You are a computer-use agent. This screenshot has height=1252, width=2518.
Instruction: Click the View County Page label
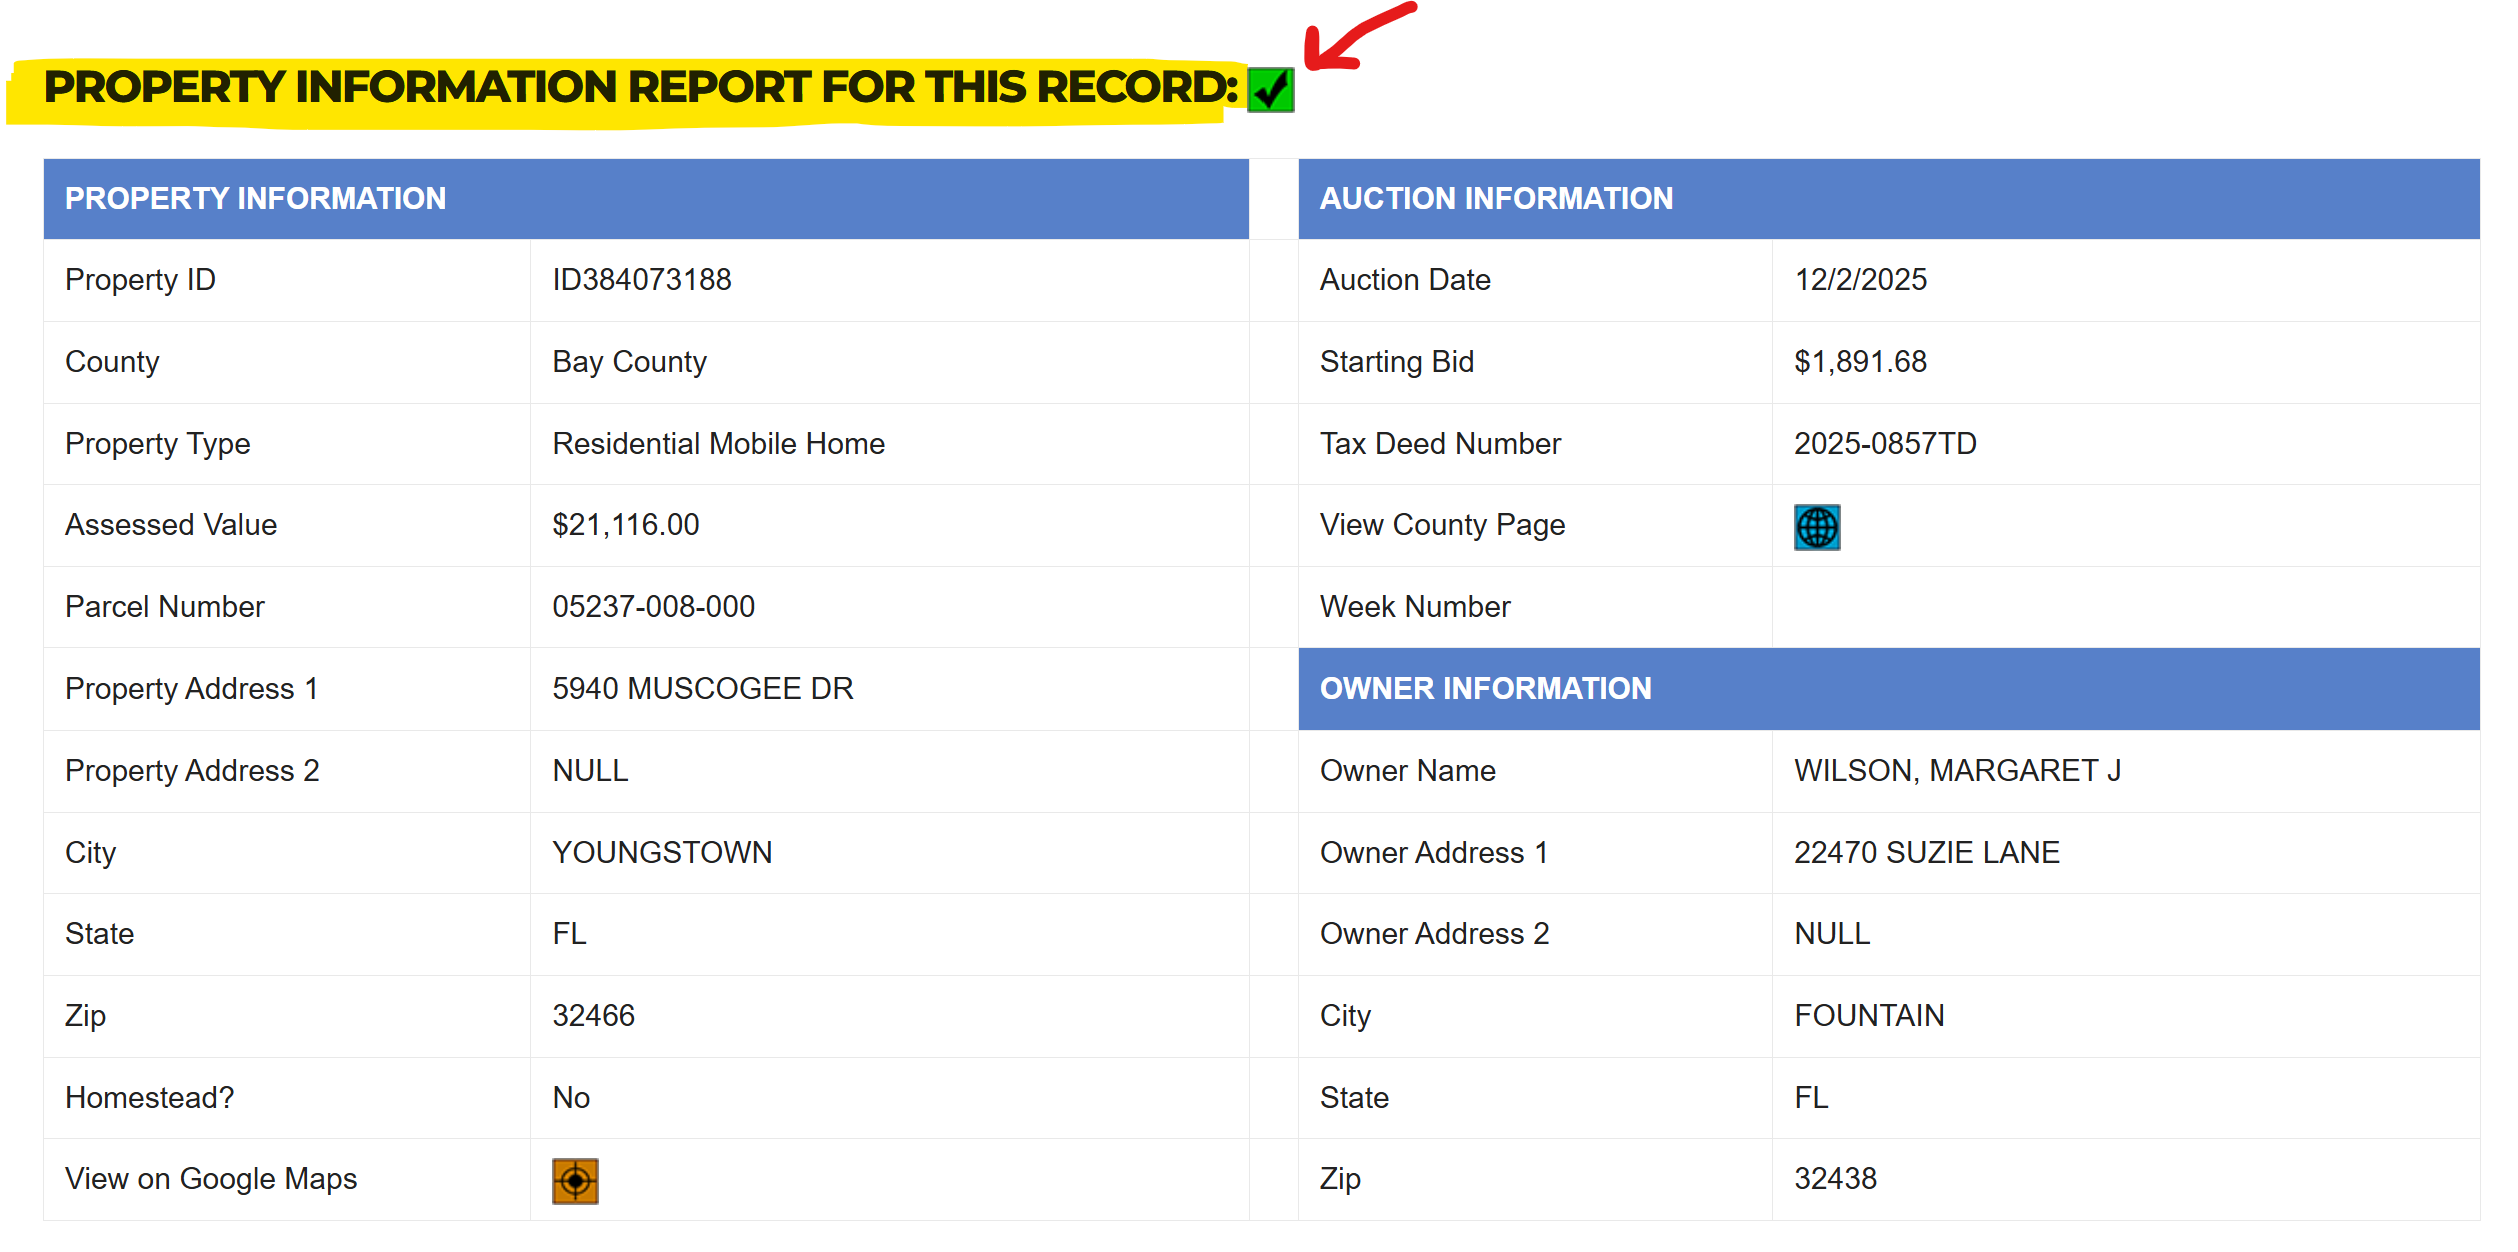pos(1441,525)
